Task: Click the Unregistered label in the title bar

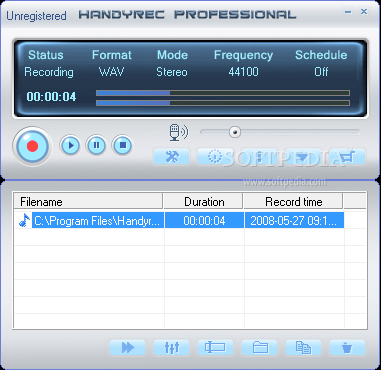Action: point(36,16)
